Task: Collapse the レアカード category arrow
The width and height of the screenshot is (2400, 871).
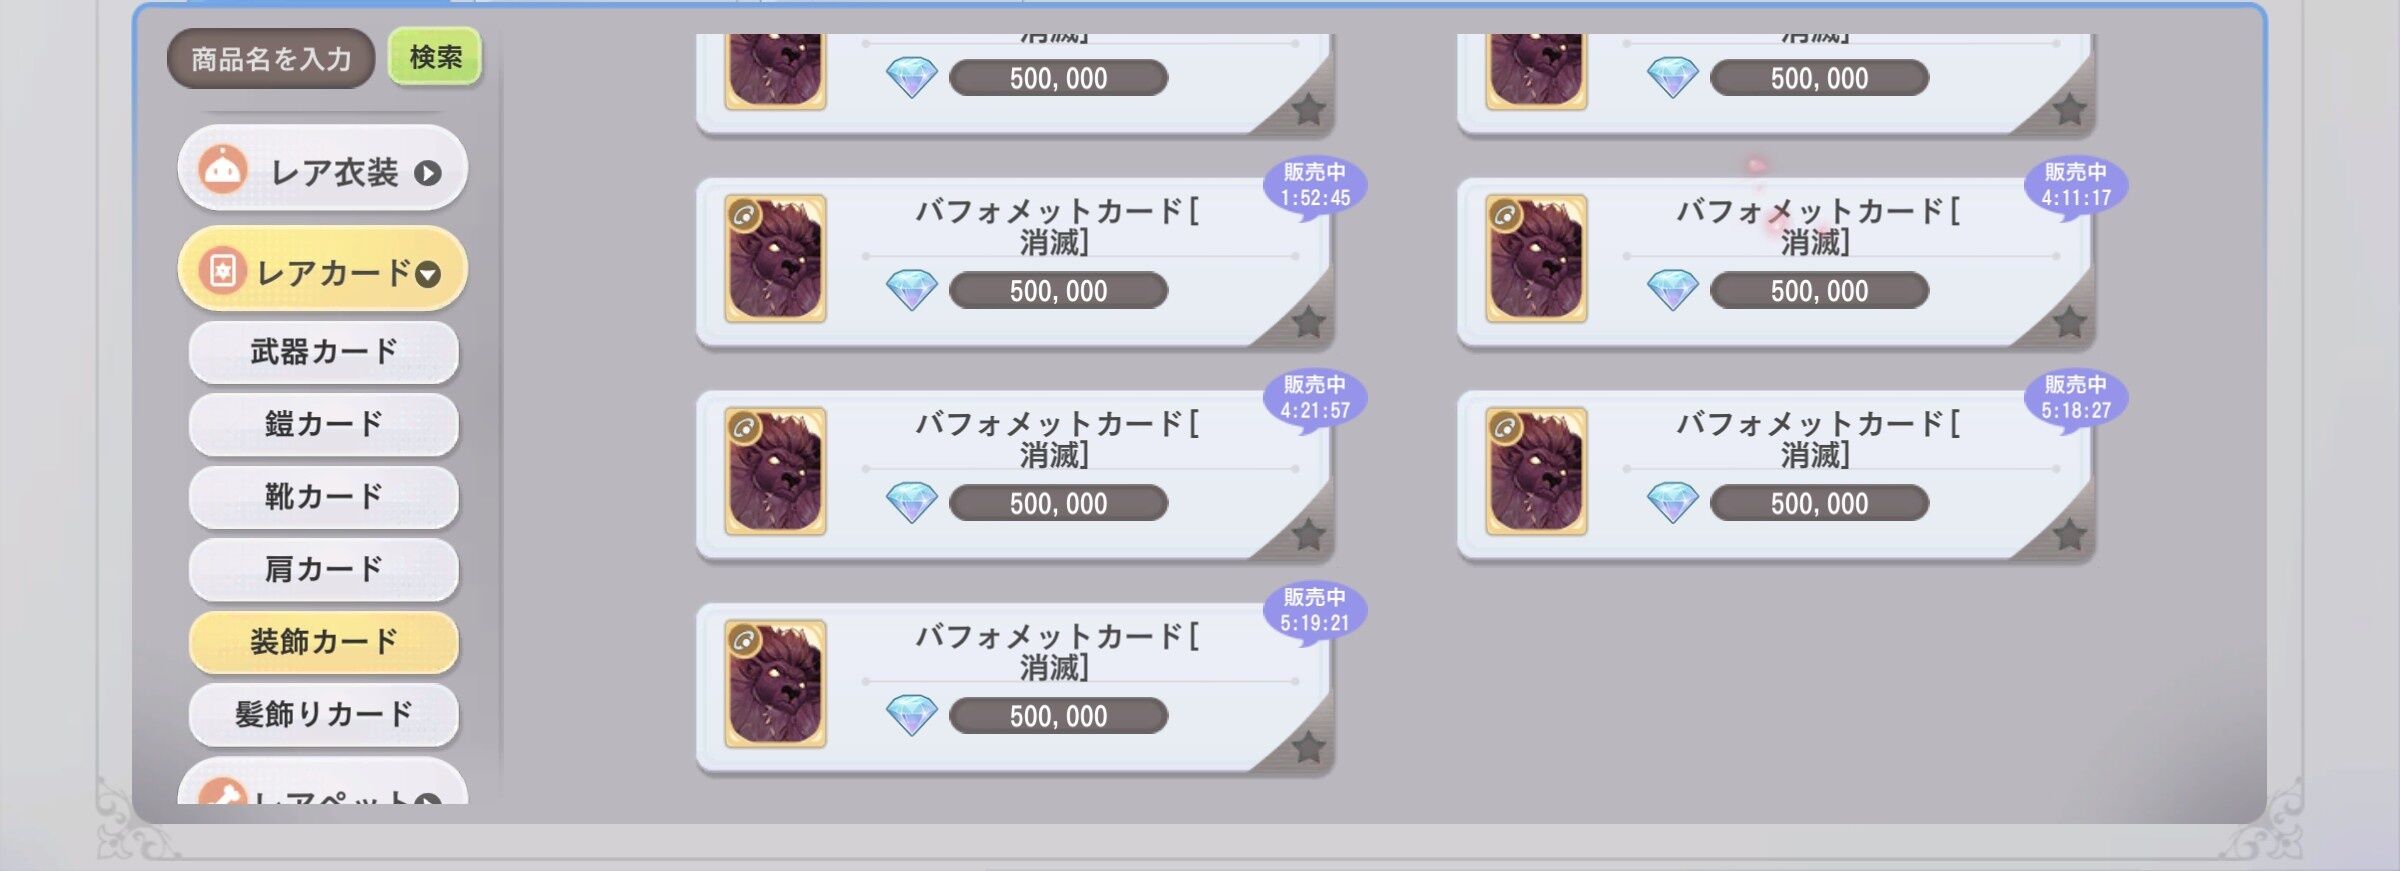Action: tap(428, 274)
